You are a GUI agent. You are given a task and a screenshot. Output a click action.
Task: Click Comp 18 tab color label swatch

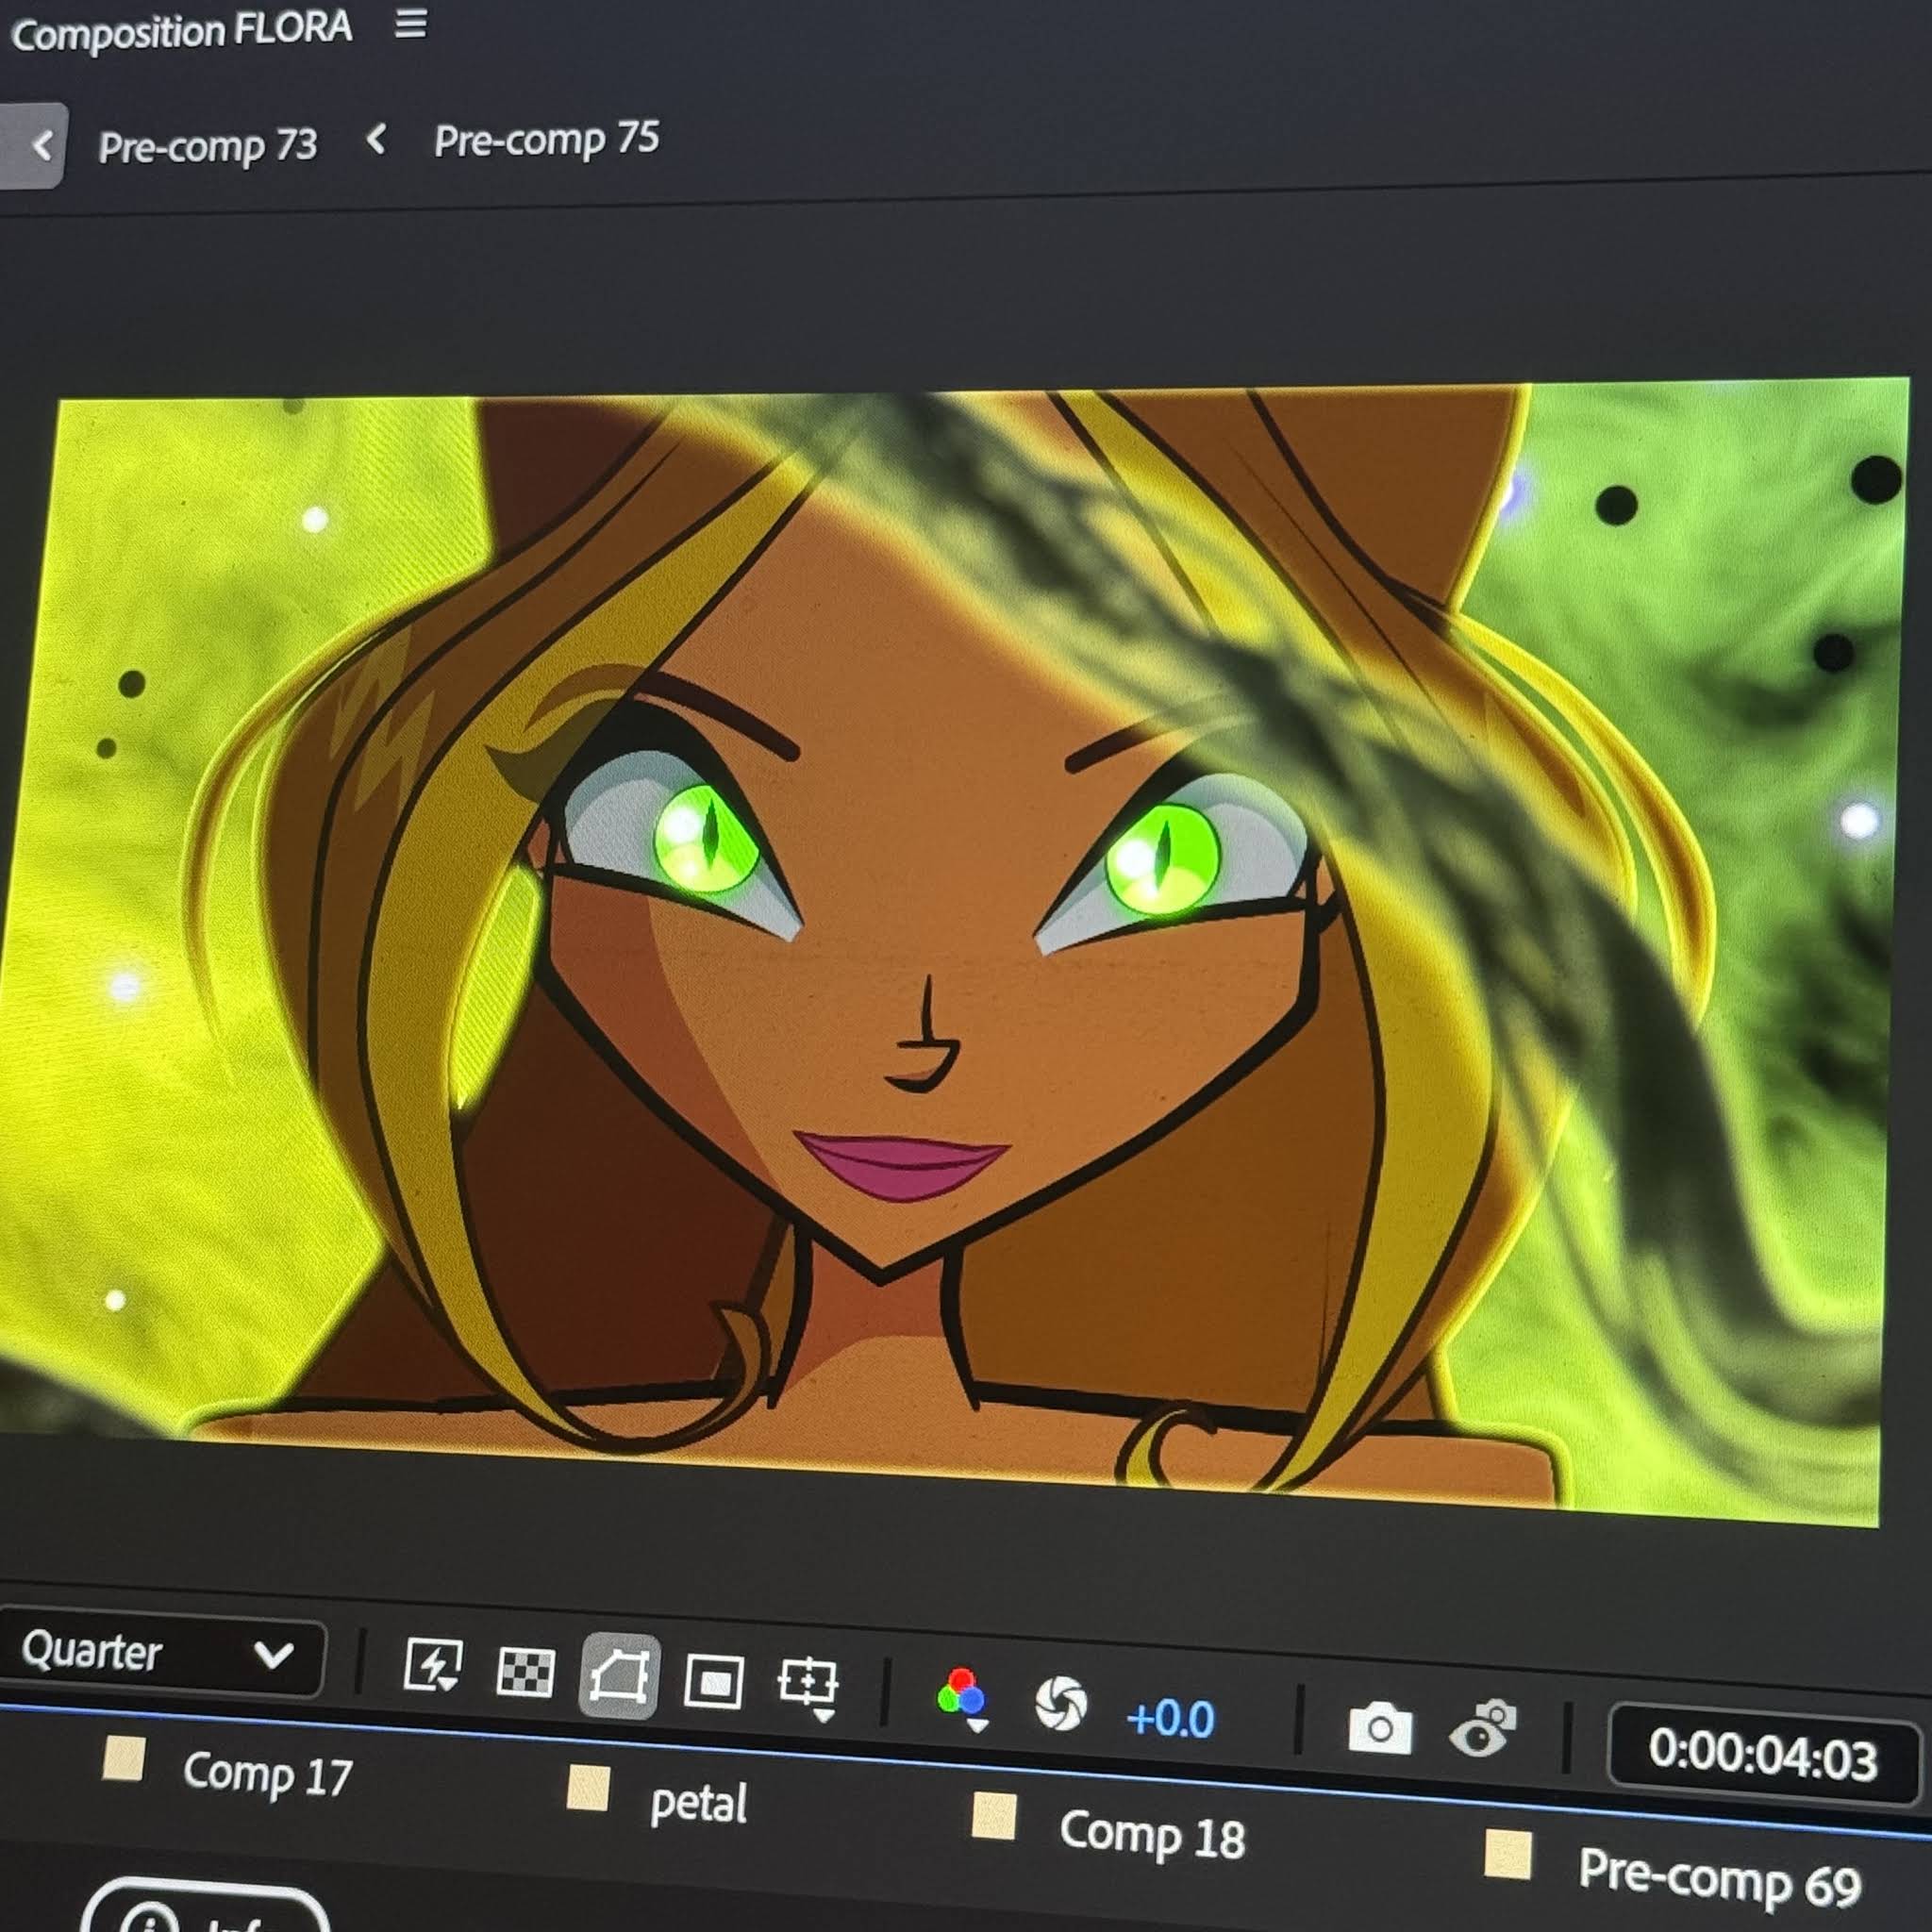point(994,1816)
